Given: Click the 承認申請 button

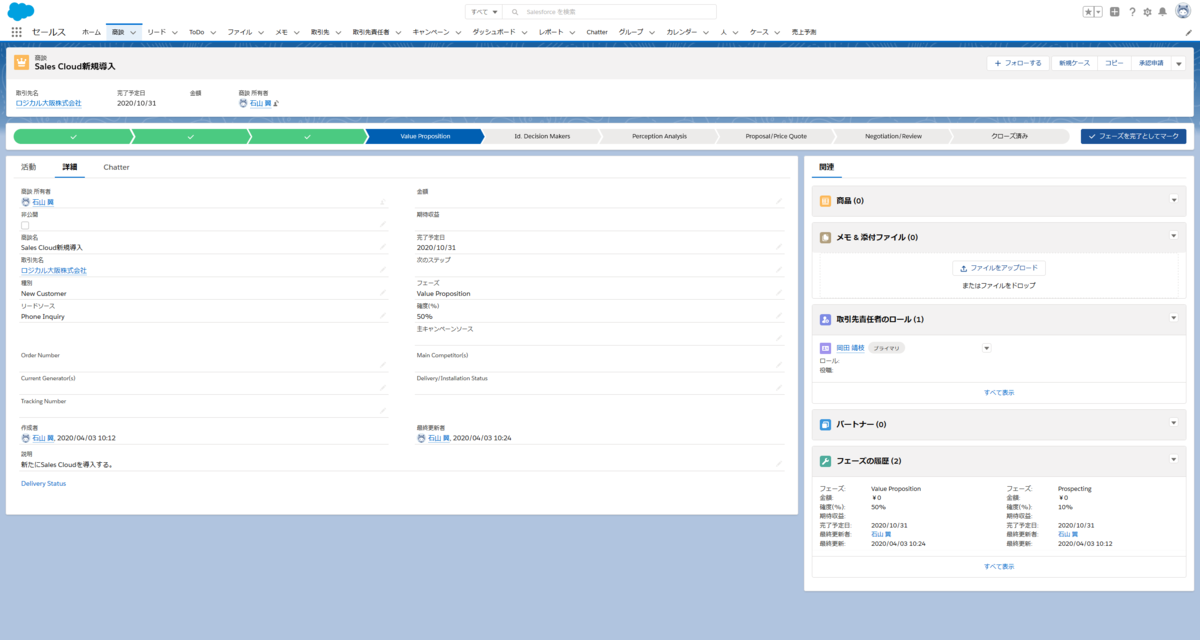Looking at the screenshot, I should click(x=1150, y=63).
